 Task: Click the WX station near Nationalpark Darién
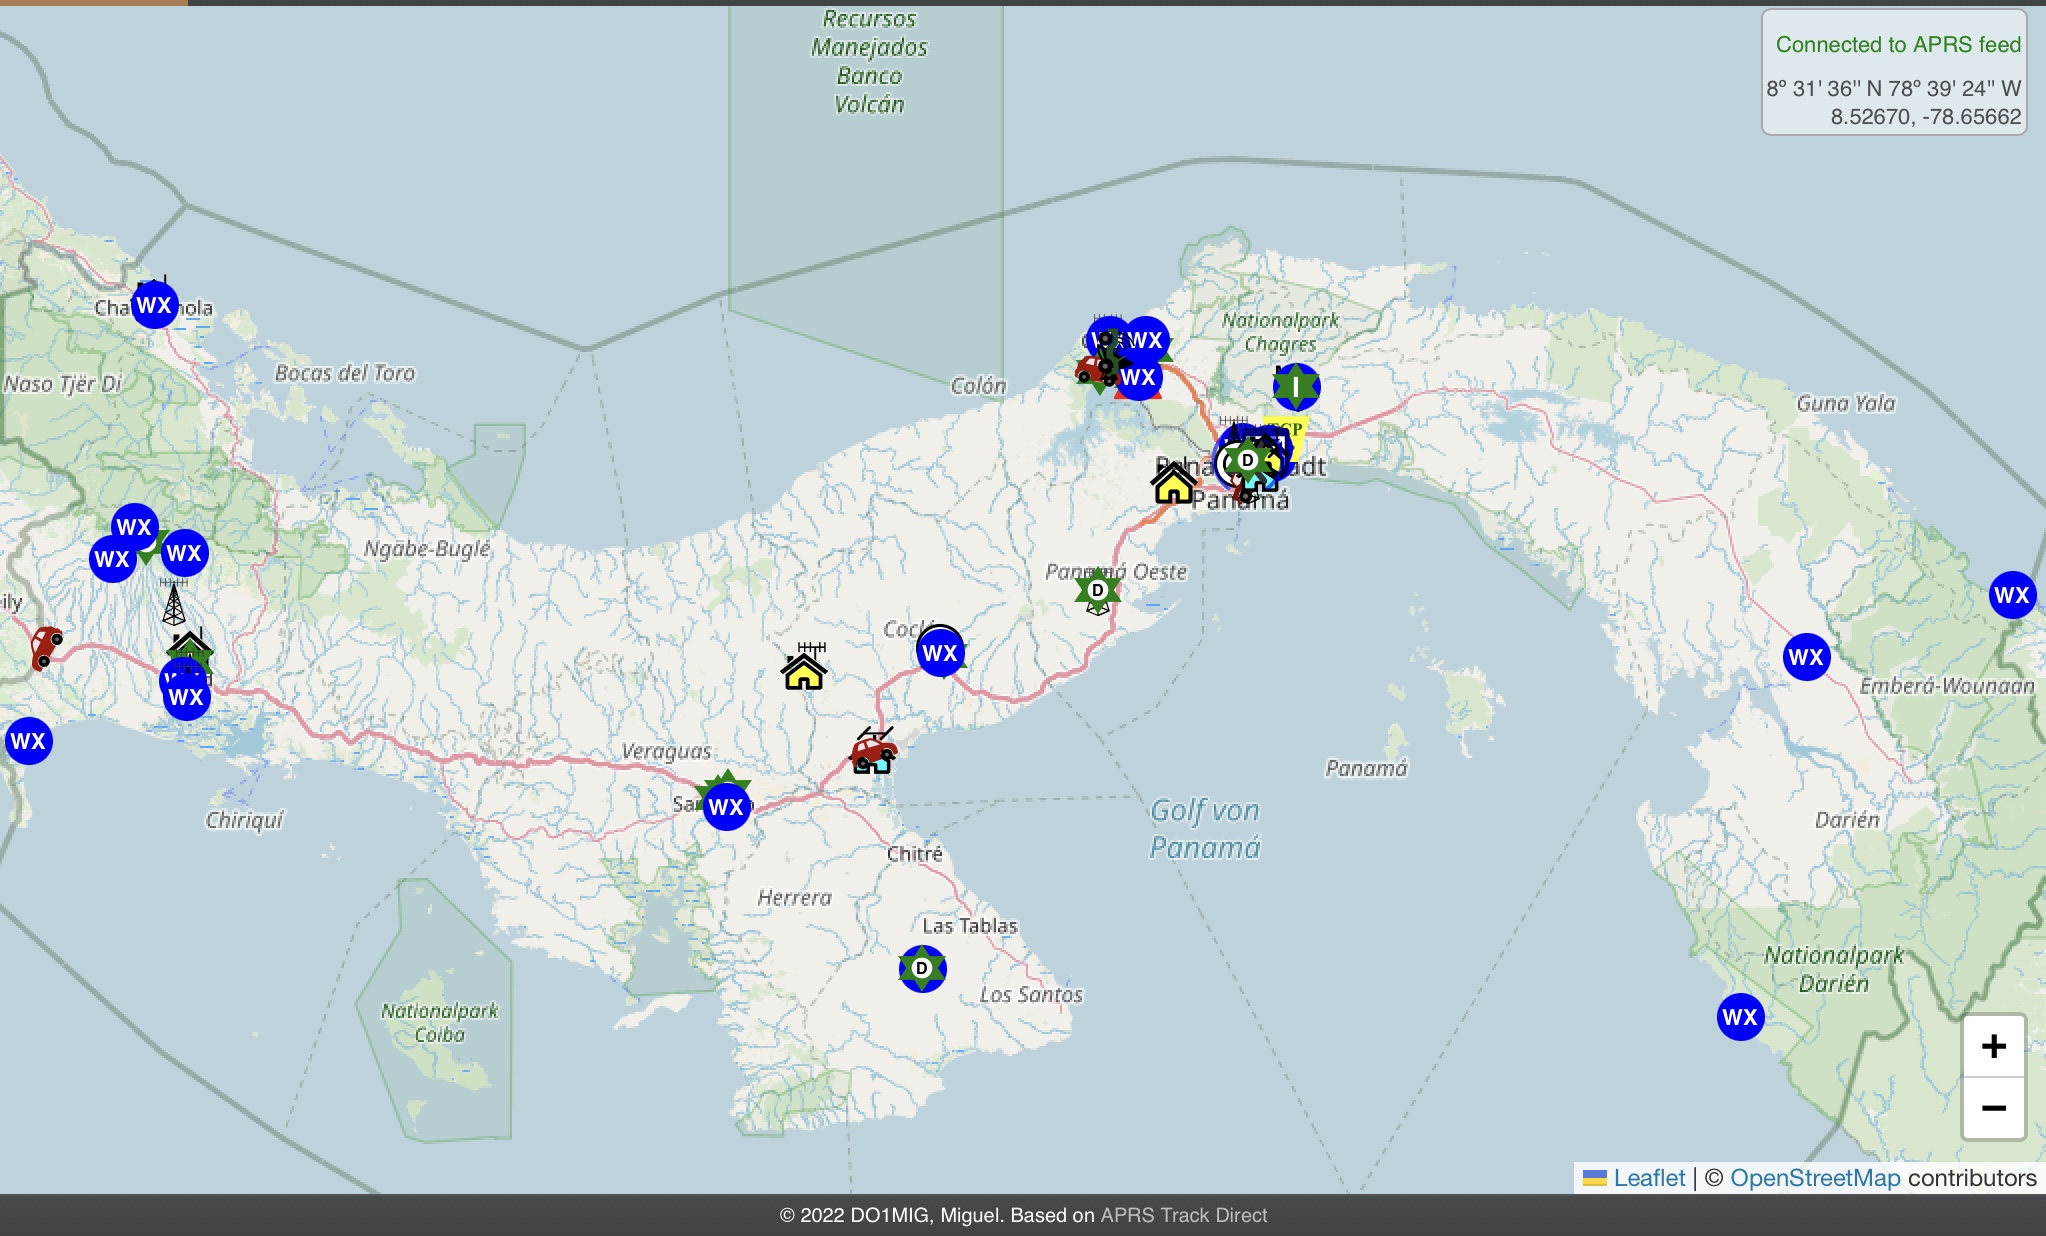1740,1017
